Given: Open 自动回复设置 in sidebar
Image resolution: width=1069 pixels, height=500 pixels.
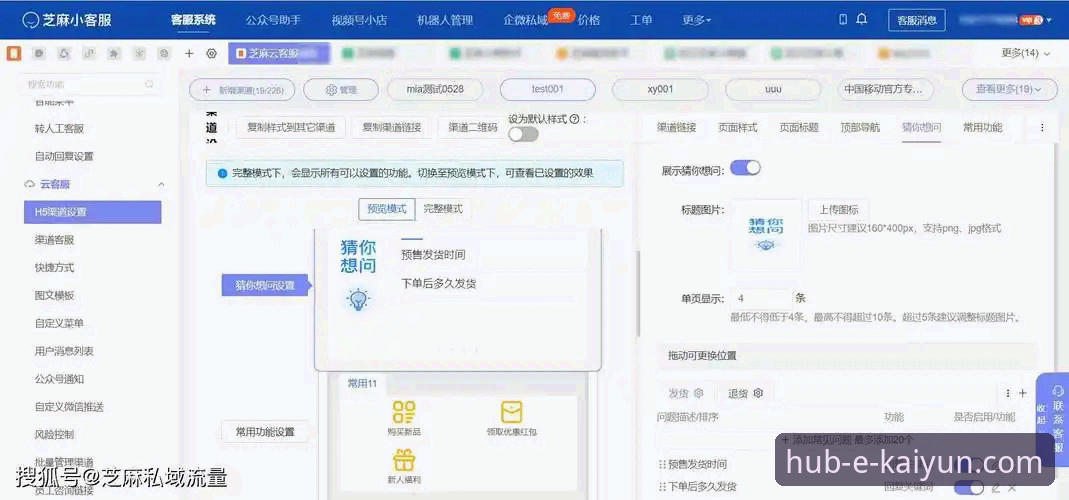Looking at the screenshot, I should (x=64, y=156).
